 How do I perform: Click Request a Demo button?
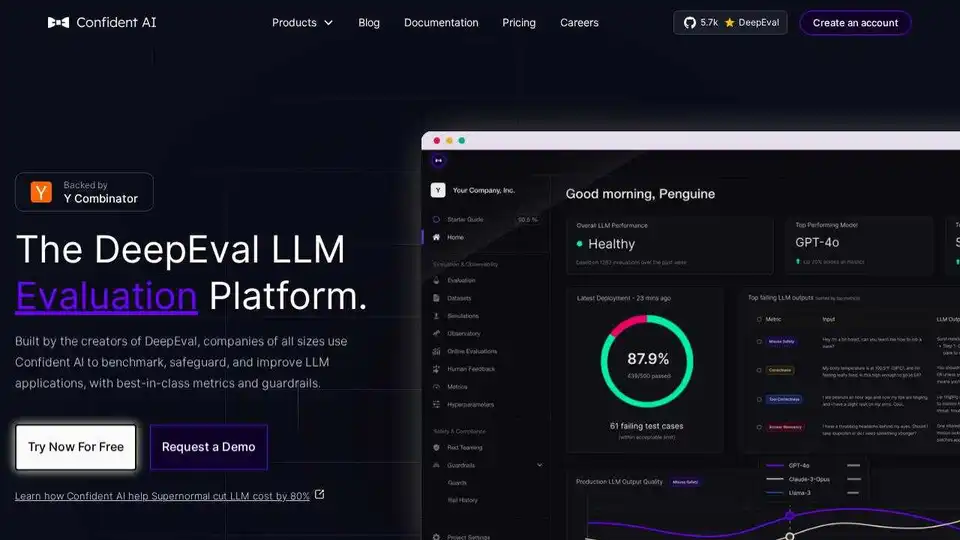[208, 447]
